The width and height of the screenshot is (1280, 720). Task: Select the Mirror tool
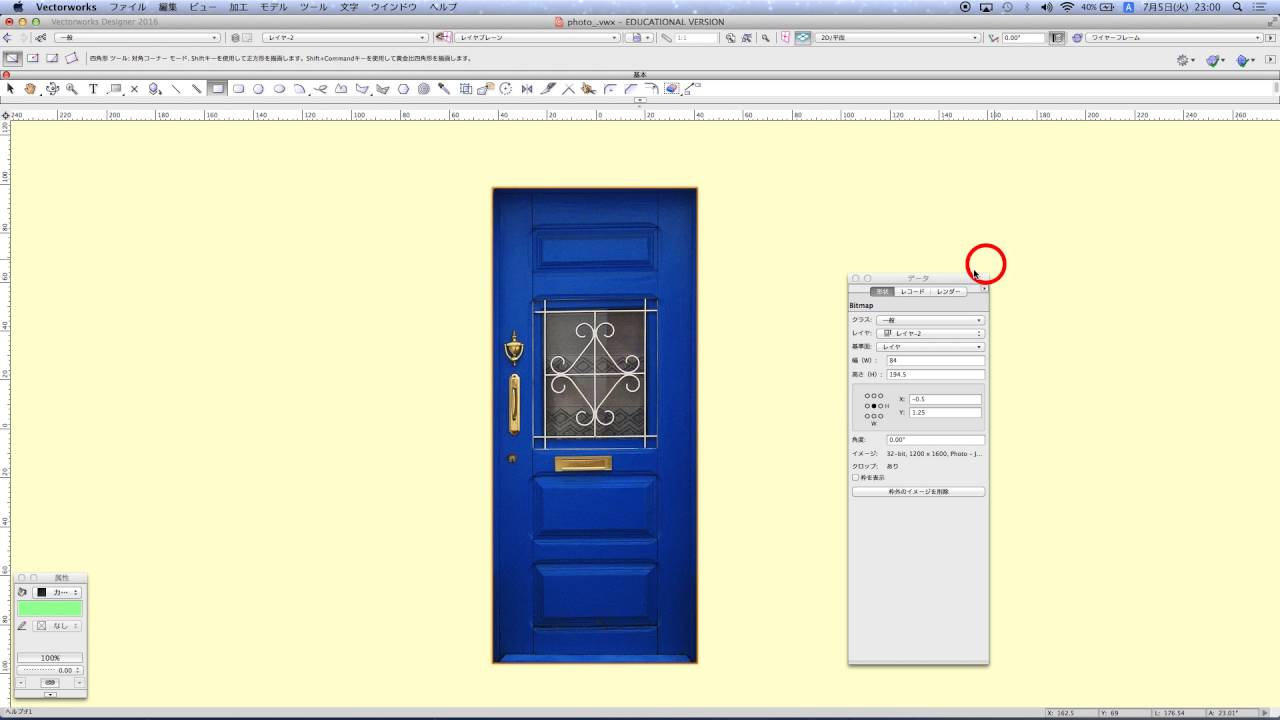click(527, 89)
